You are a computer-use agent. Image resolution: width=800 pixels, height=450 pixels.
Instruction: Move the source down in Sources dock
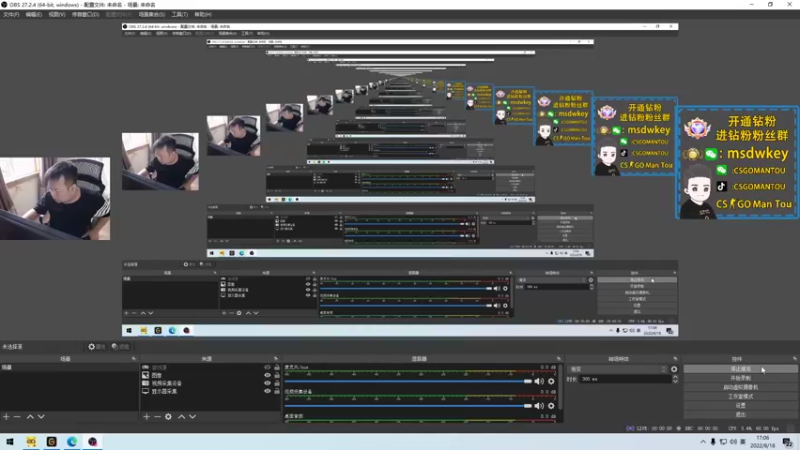point(192,417)
